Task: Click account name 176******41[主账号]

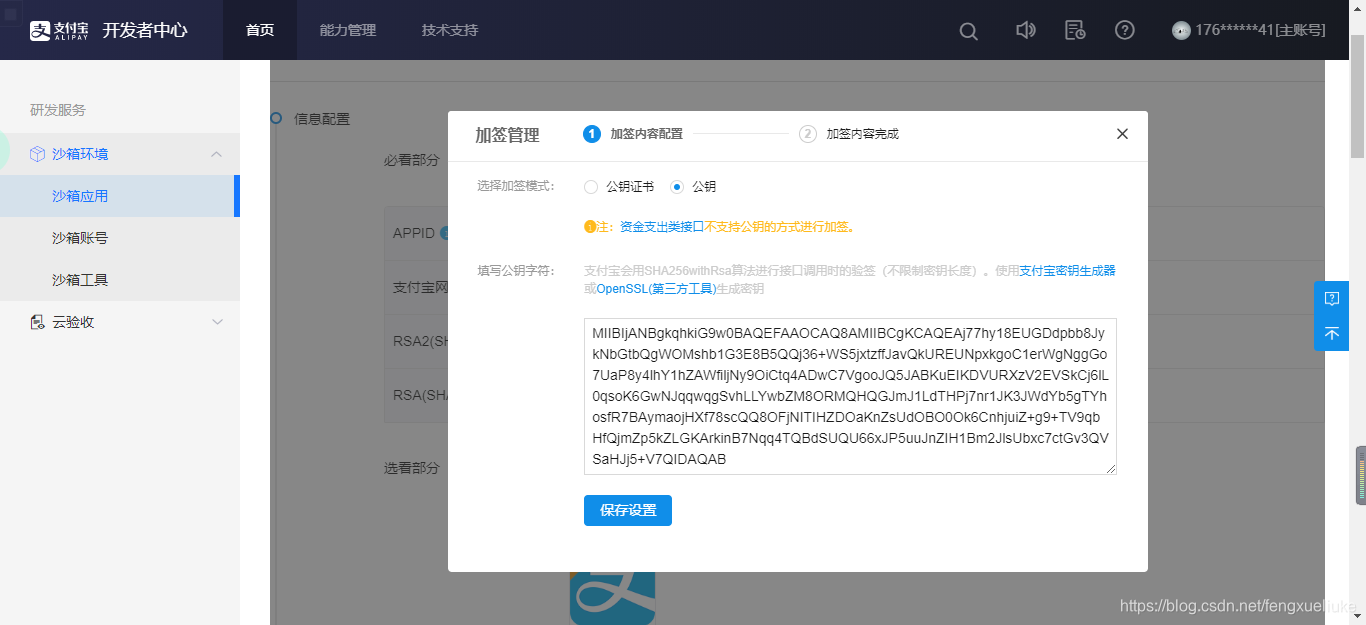Action: pos(1260,30)
